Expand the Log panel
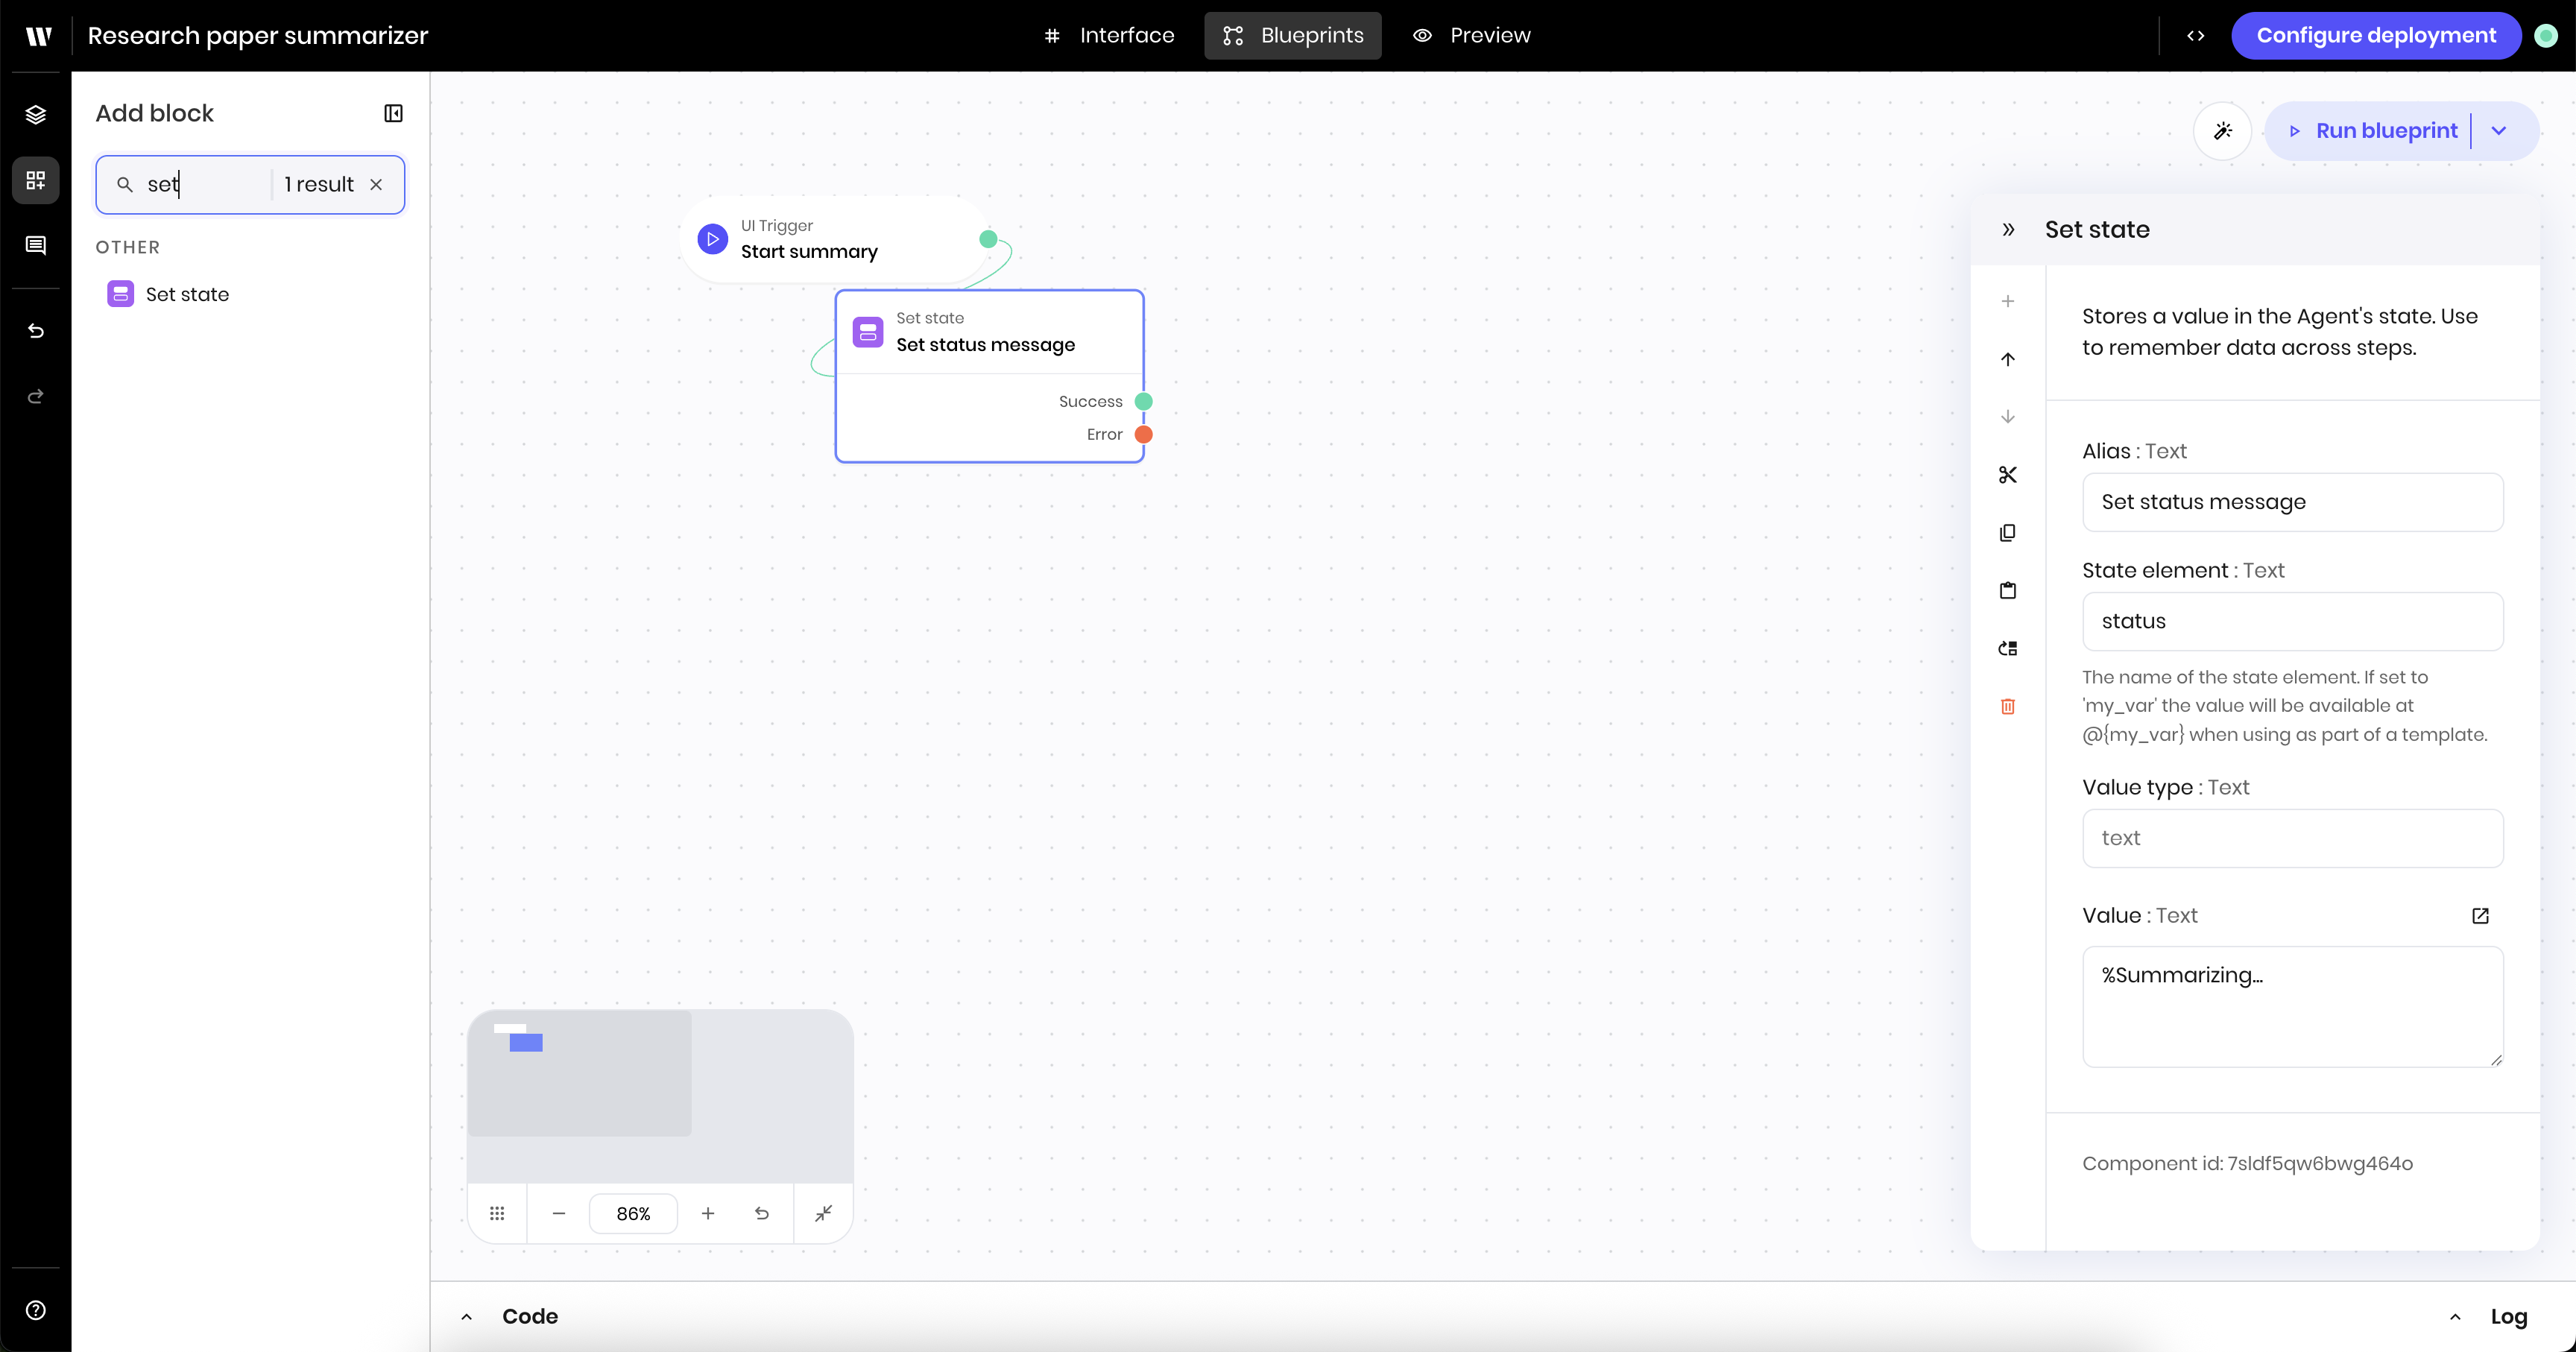Image resolution: width=2576 pixels, height=1352 pixels. click(x=2455, y=1316)
